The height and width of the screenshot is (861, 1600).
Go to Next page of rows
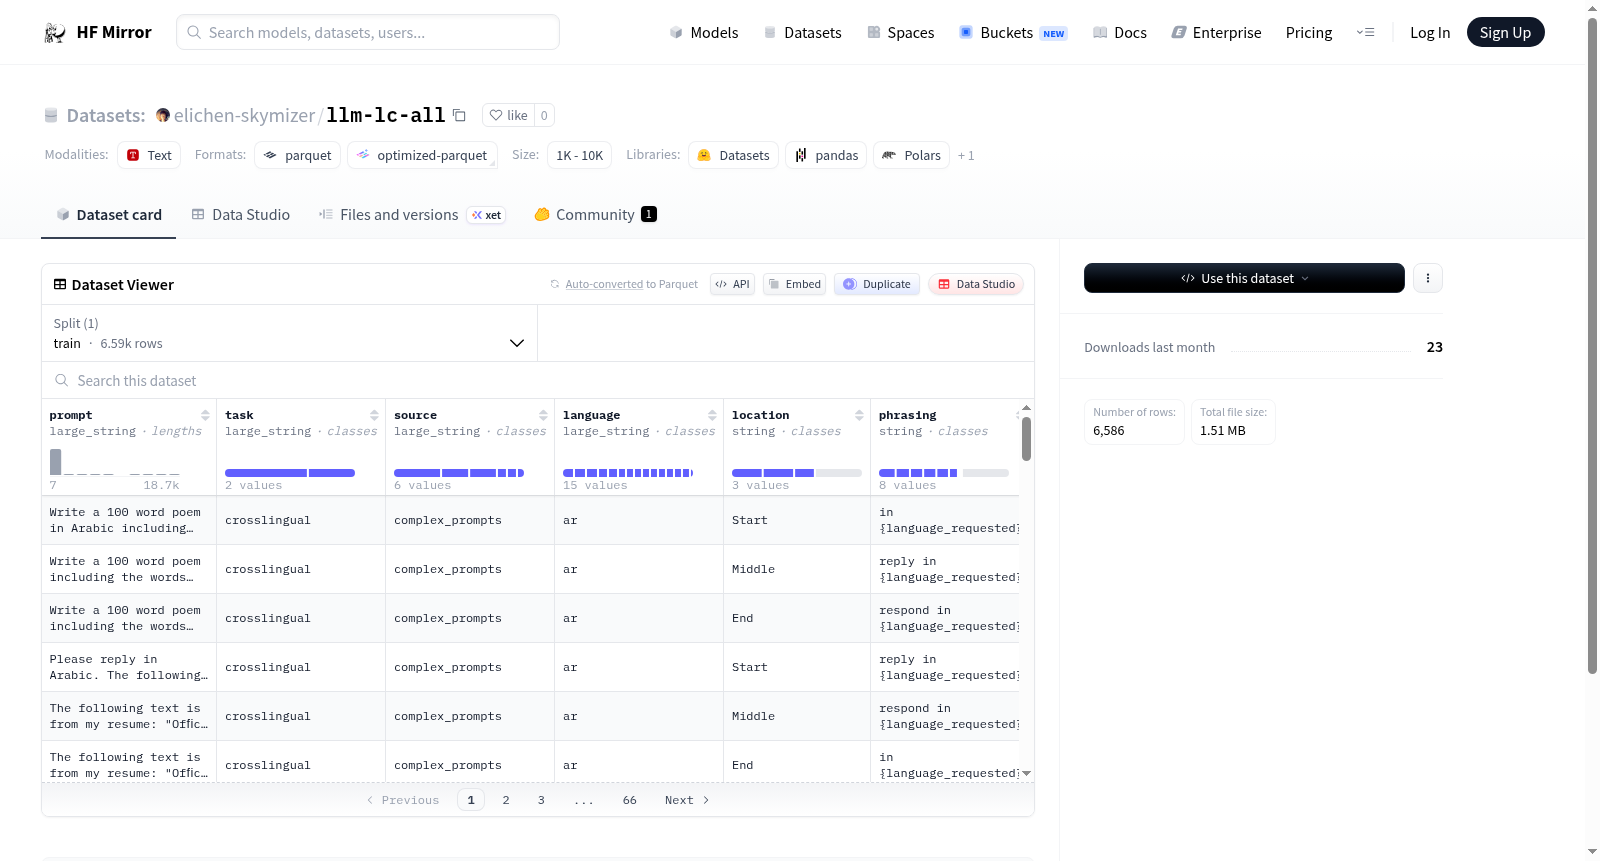tap(687, 800)
